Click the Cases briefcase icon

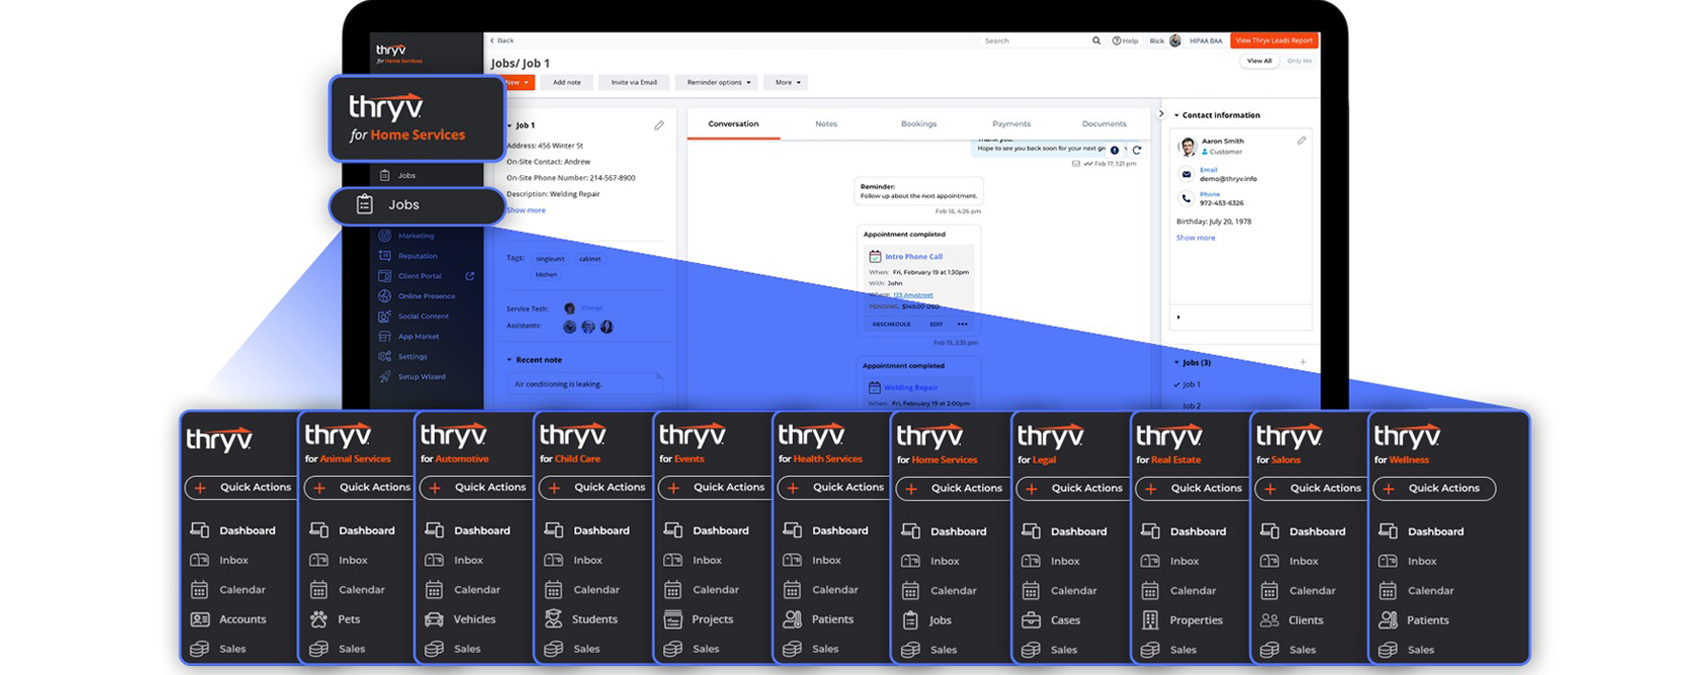[x=1030, y=620]
